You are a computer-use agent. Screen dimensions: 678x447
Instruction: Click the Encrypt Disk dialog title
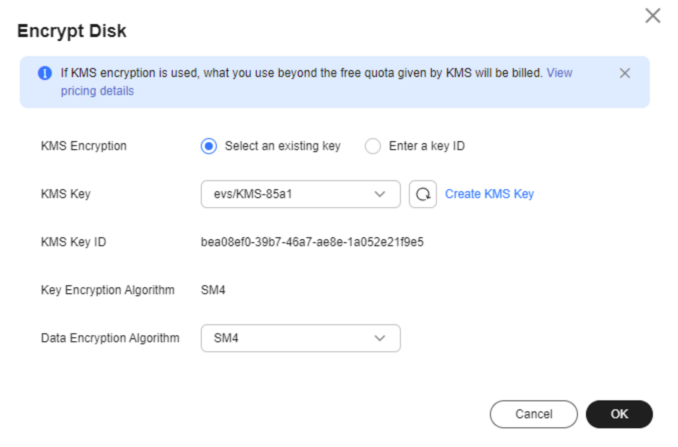72,31
